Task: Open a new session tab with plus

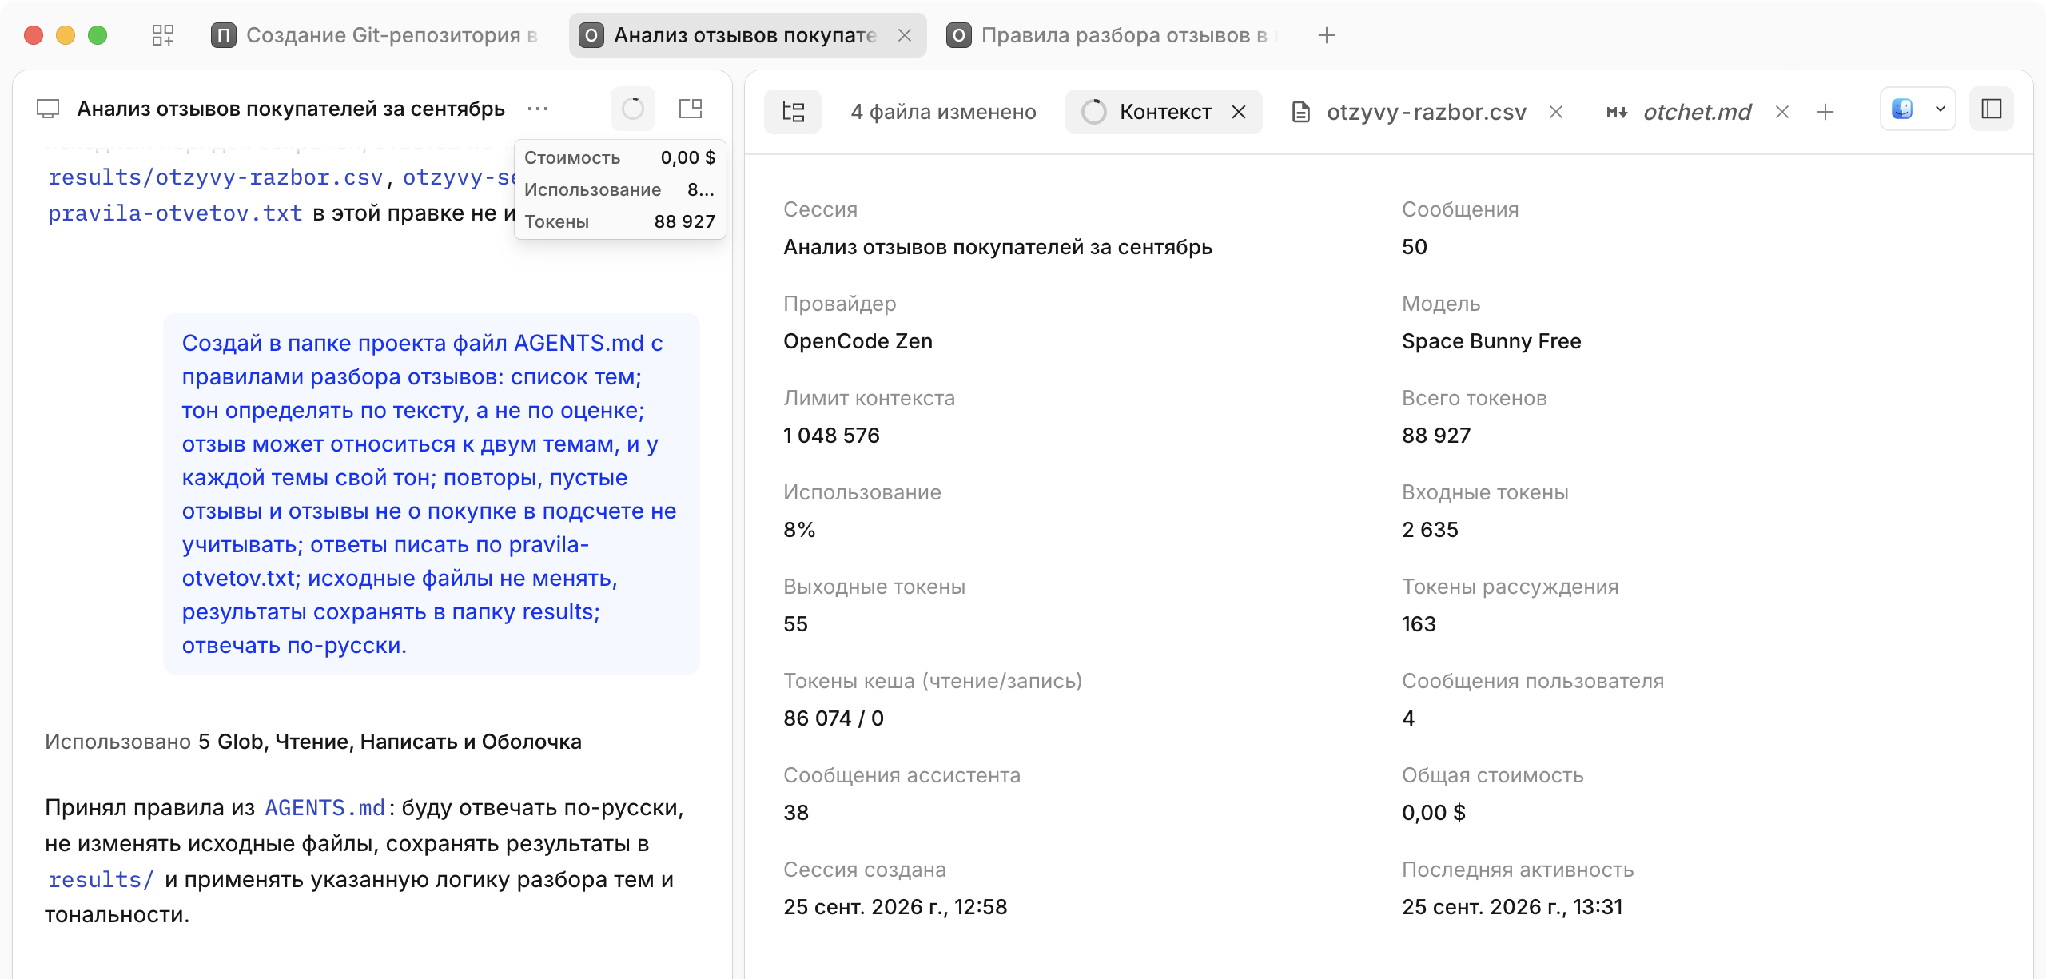Action: coord(1327,36)
